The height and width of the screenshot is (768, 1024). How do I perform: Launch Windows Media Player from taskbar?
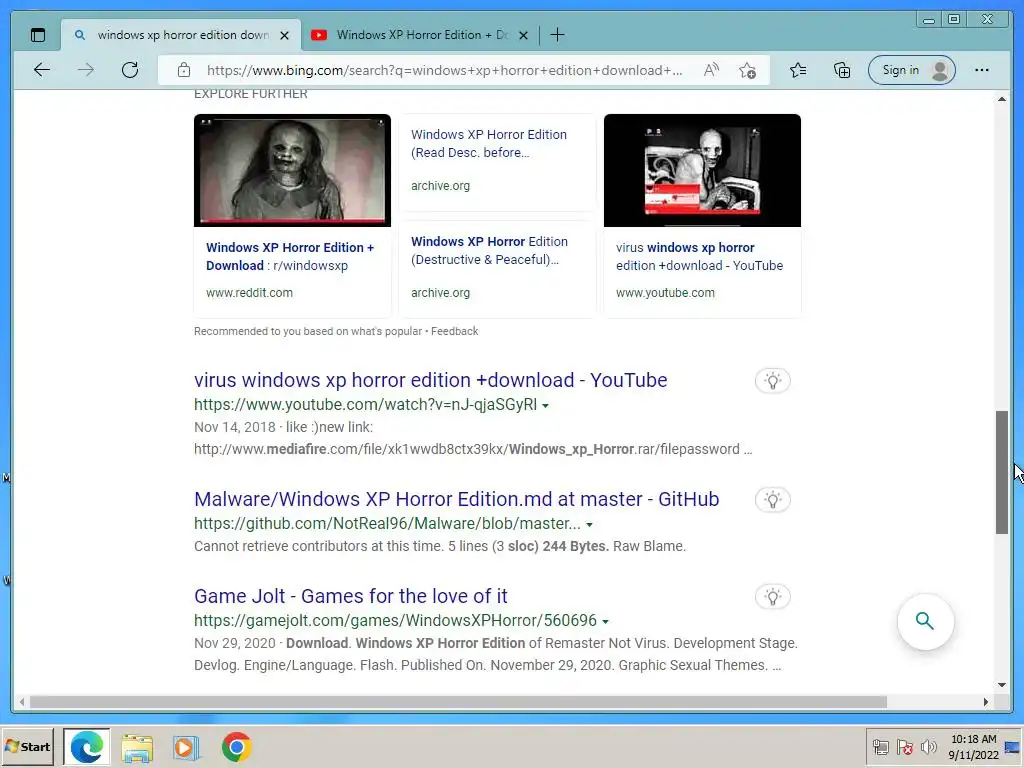[186, 747]
